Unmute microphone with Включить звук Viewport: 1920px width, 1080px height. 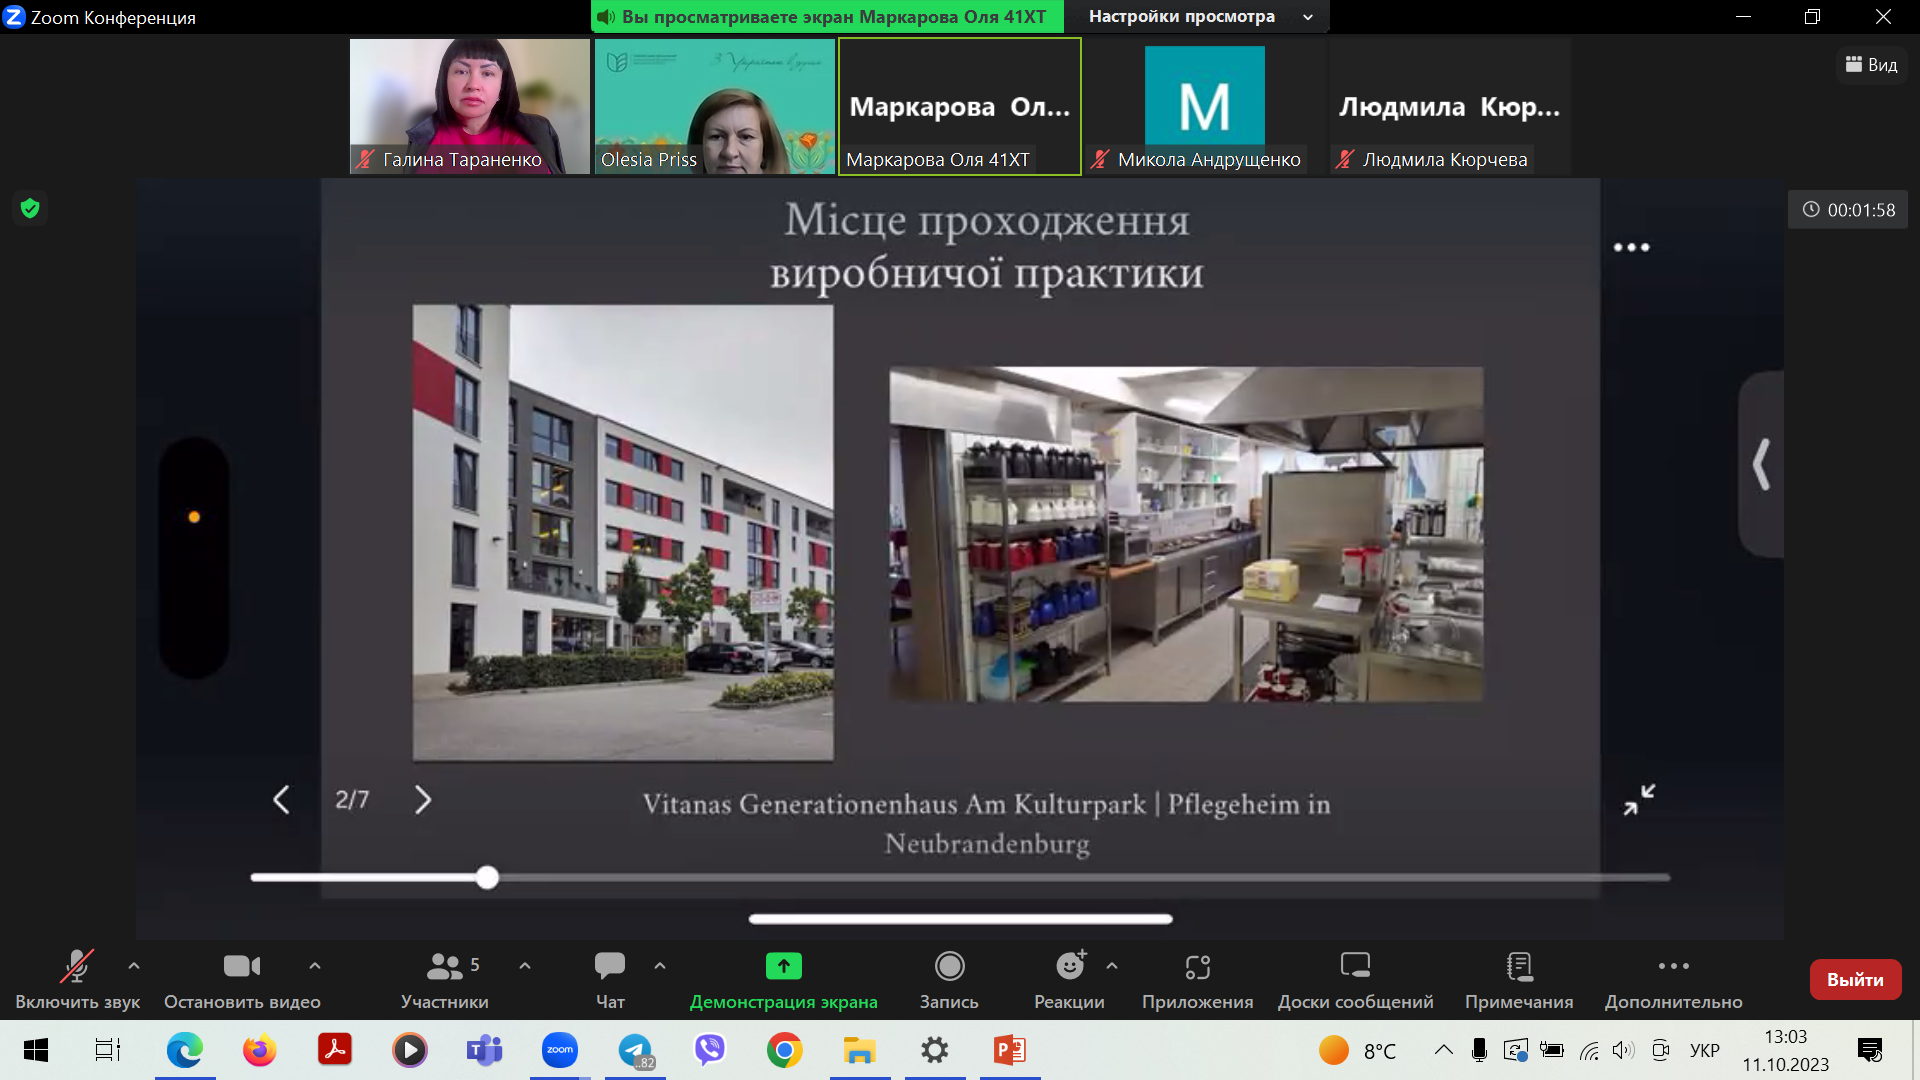[77, 966]
